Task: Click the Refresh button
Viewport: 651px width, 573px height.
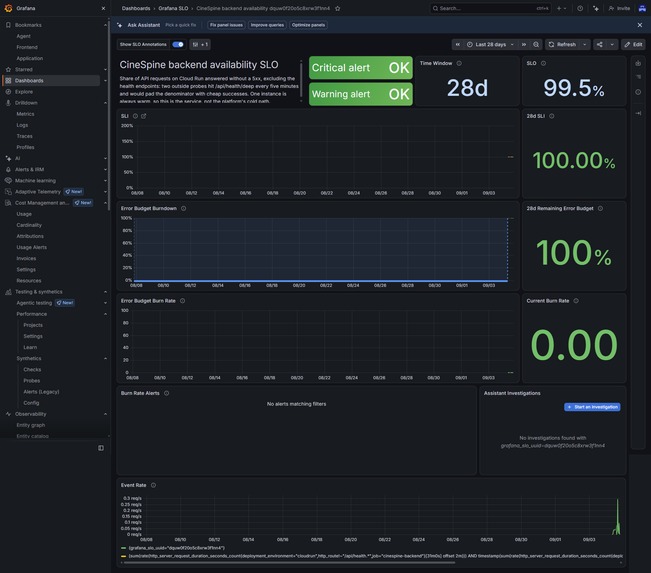Action: click(x=563, y=44)
